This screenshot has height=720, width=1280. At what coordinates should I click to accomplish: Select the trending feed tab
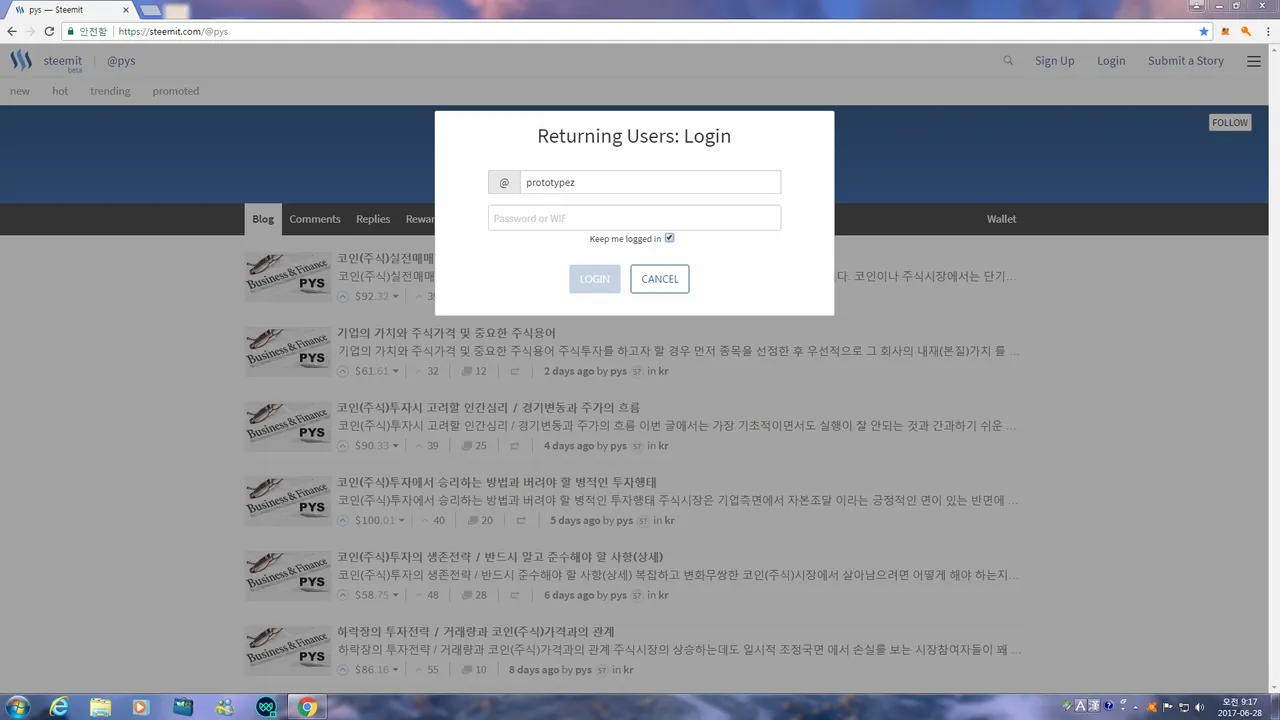[x=110, y=91]
